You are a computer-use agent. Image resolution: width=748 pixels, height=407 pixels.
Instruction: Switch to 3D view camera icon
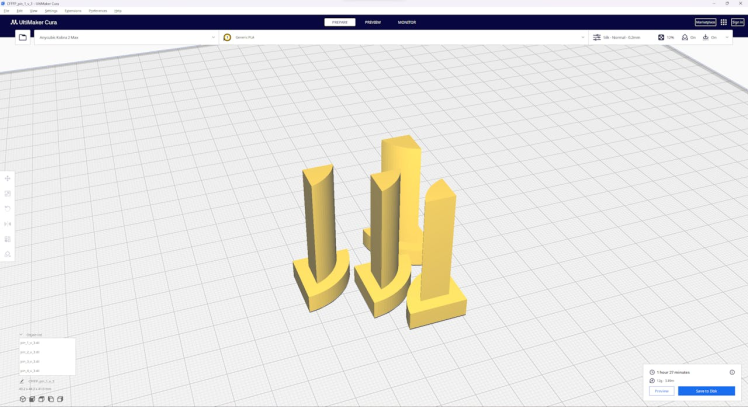tap(22, 399)
